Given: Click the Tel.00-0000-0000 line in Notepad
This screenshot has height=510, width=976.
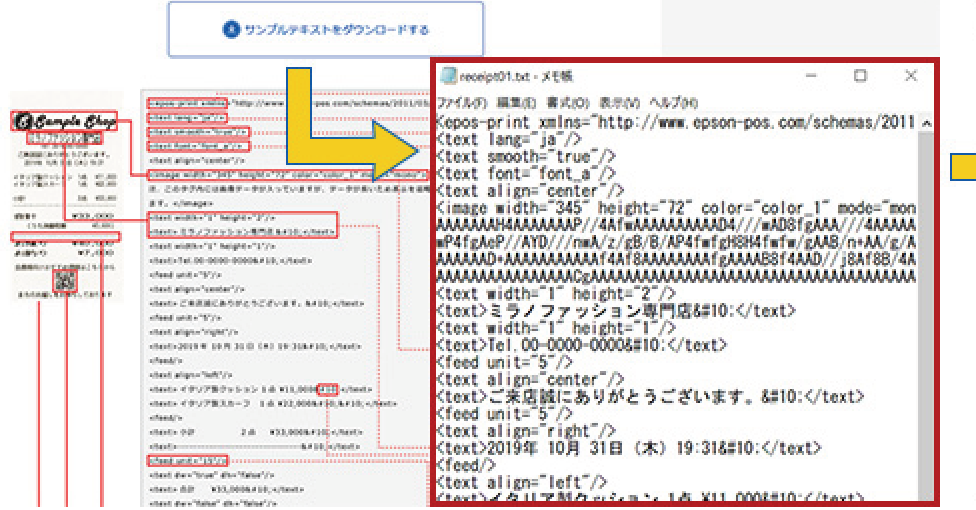Looking at the screenshot, I should [x=582, y=345].
